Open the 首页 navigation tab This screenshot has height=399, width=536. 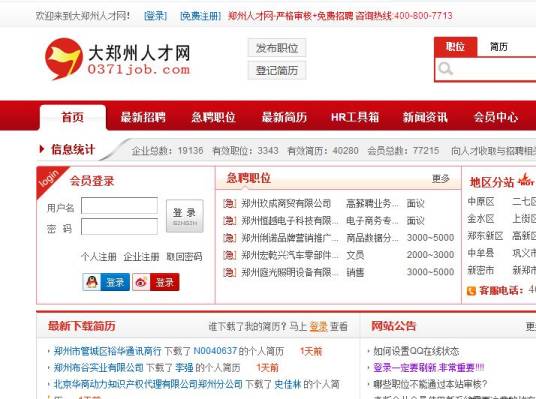pyautogui.click(x=72, y=117)
